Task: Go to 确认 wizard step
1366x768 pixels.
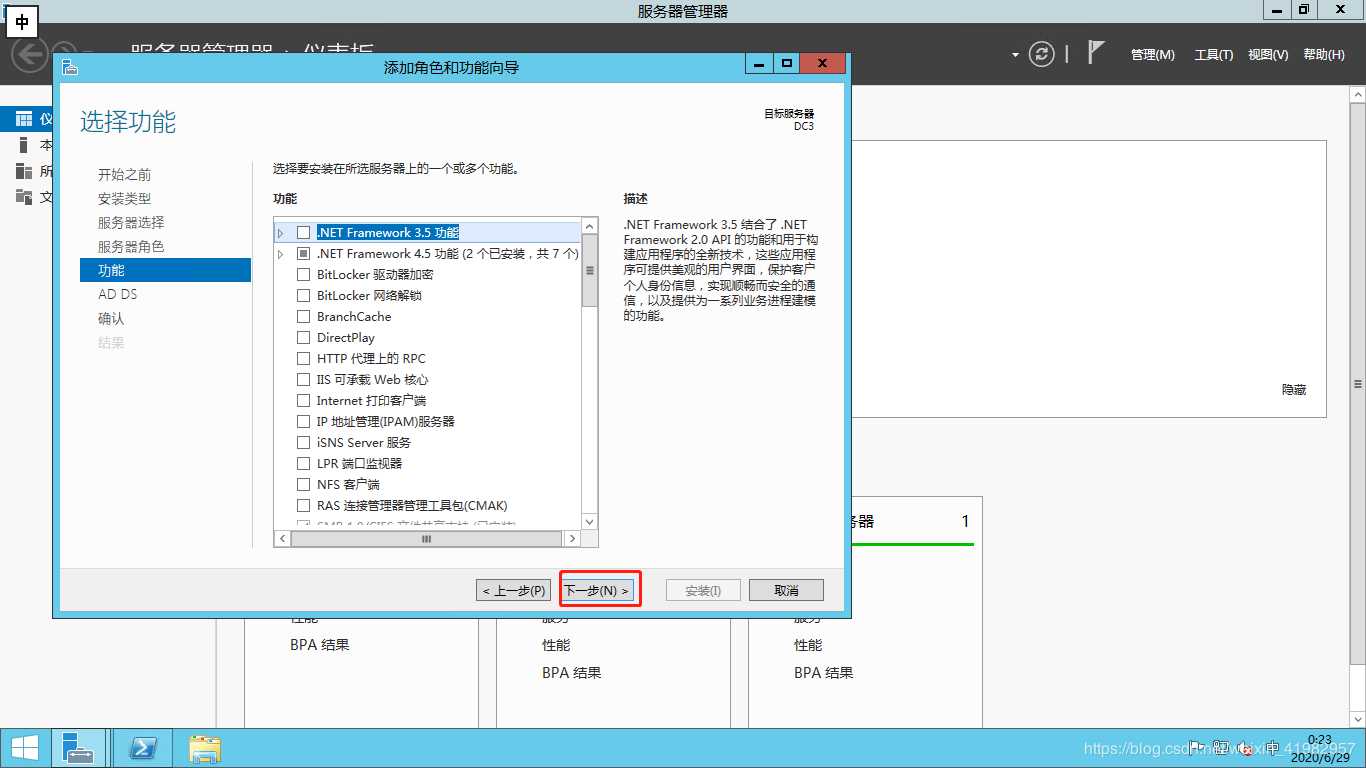Action: pos(112,318)
